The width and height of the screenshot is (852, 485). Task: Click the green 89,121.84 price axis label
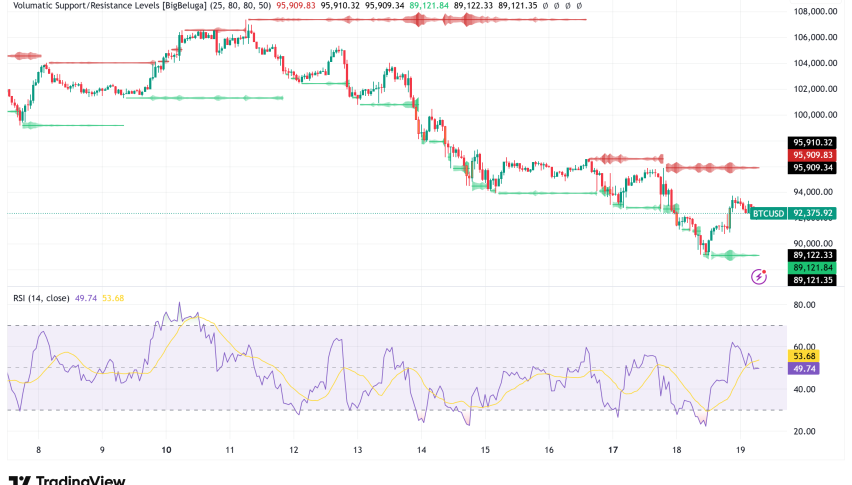point(812,268)
